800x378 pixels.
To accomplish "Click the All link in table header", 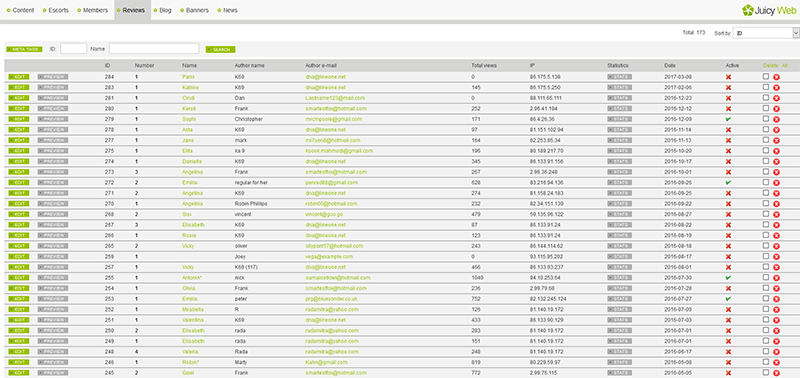I will coord(785,66).
